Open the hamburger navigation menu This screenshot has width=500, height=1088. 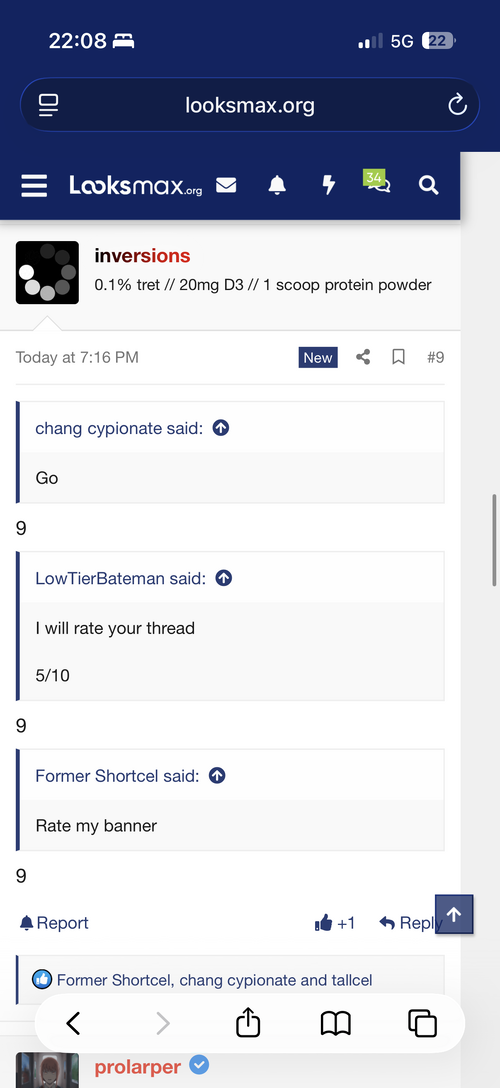[x=34, y=185]
